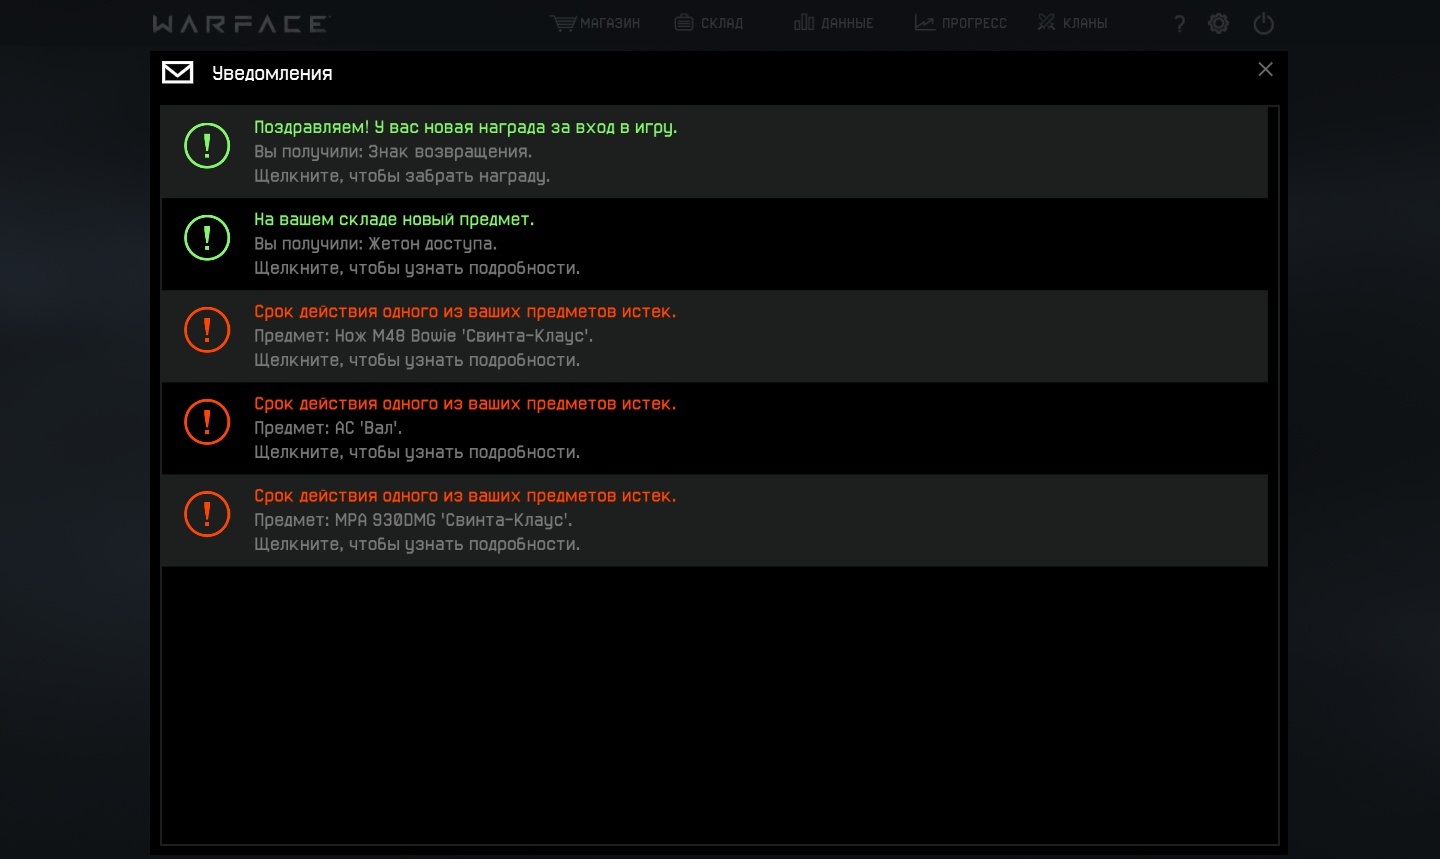The width and height of the screenshot is (1440, 859).
Task: Click 'Щелкните, чтобы забрать награду' text
Action: click(x=402, y=176)
